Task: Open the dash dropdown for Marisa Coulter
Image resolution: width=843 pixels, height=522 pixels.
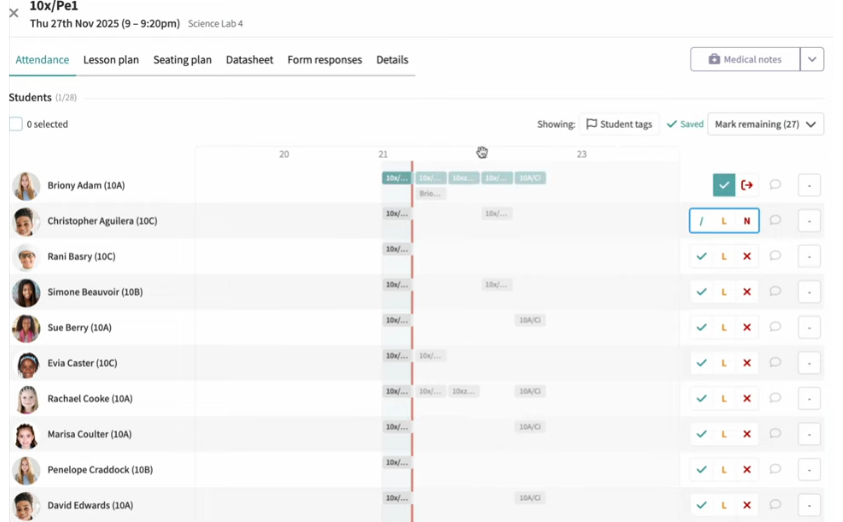Action: (809, 434)
